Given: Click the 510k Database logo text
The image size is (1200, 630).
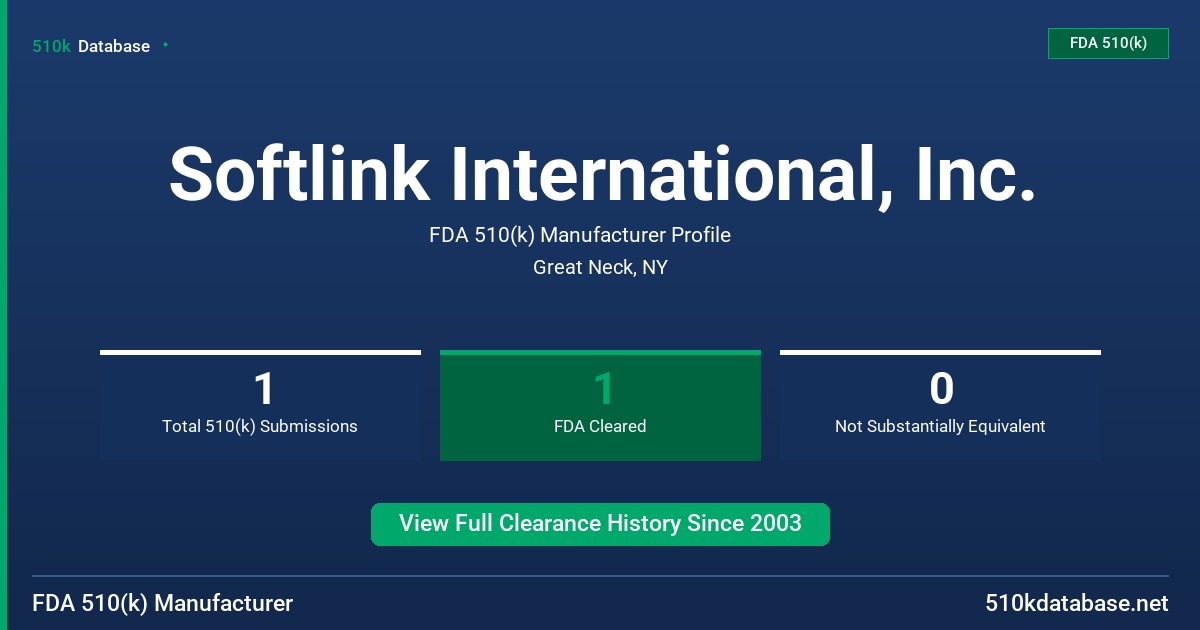Looking at the screenshot, I should click(x=91, y=46).
